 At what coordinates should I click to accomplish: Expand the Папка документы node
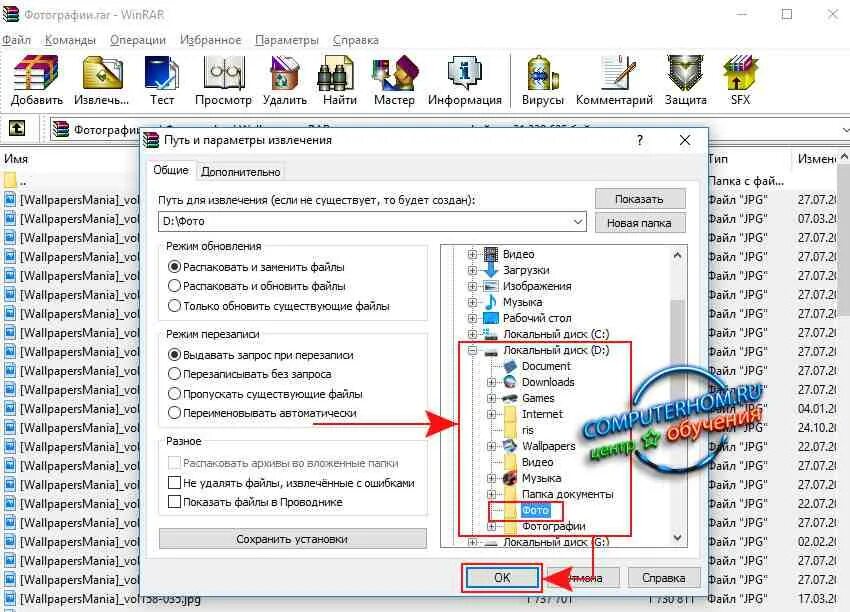click(x=491, y=494)
